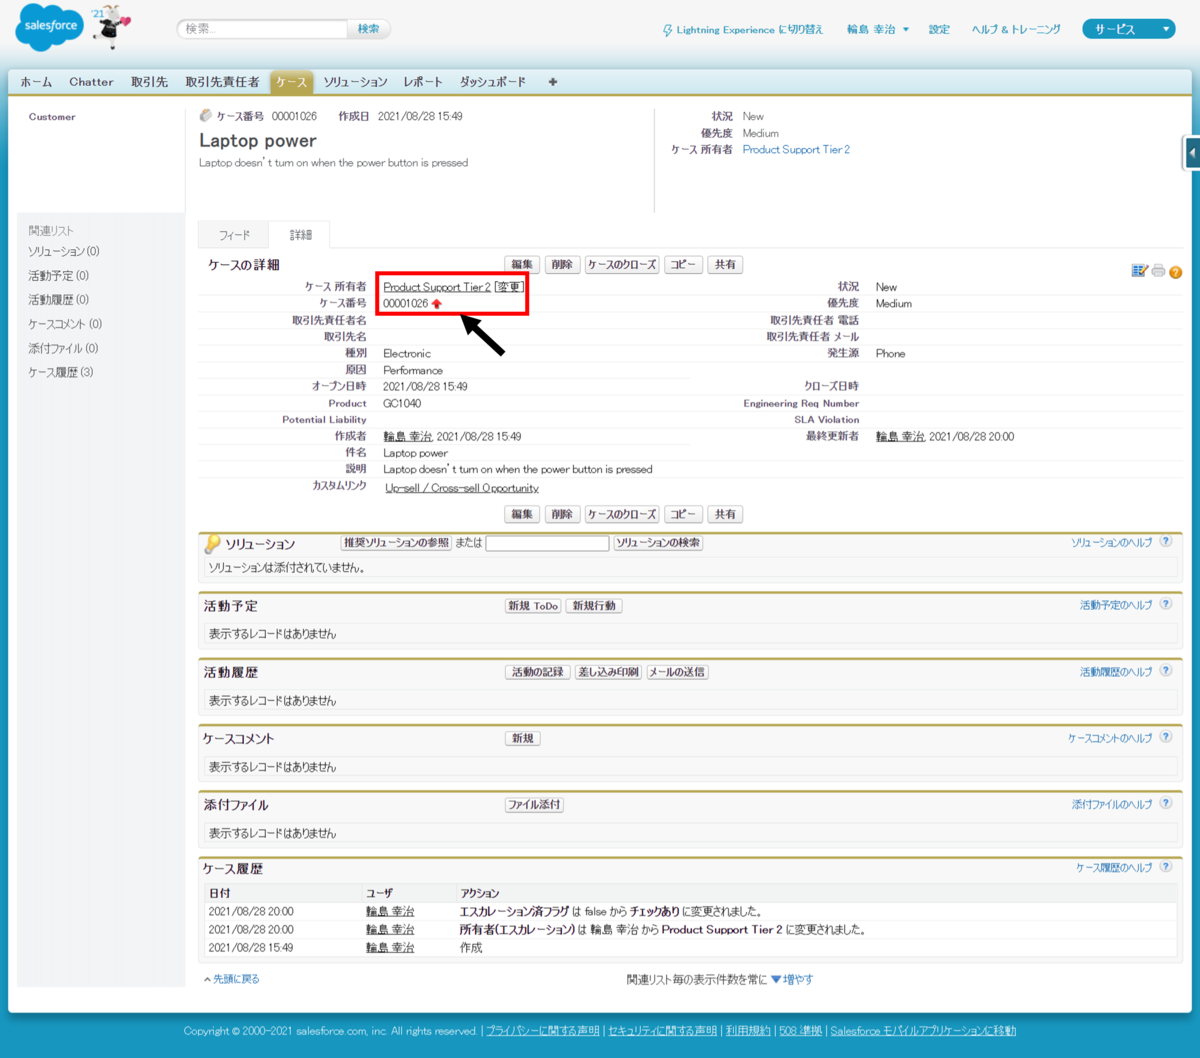Click the printable view printer icon

coord(1158,271)
